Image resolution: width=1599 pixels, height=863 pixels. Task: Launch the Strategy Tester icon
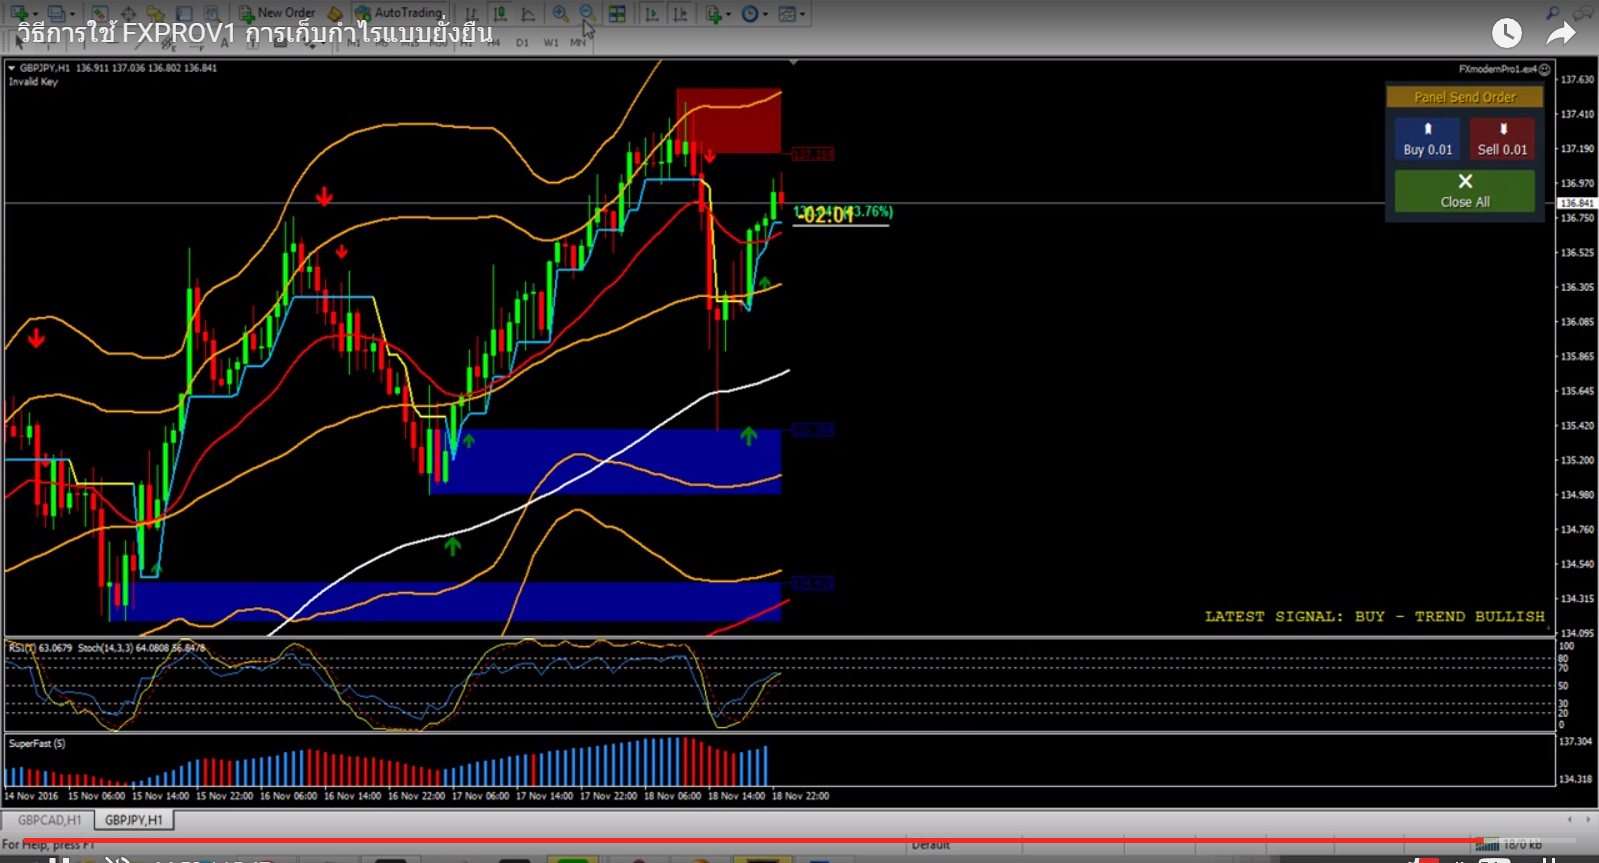coord(212,13)
